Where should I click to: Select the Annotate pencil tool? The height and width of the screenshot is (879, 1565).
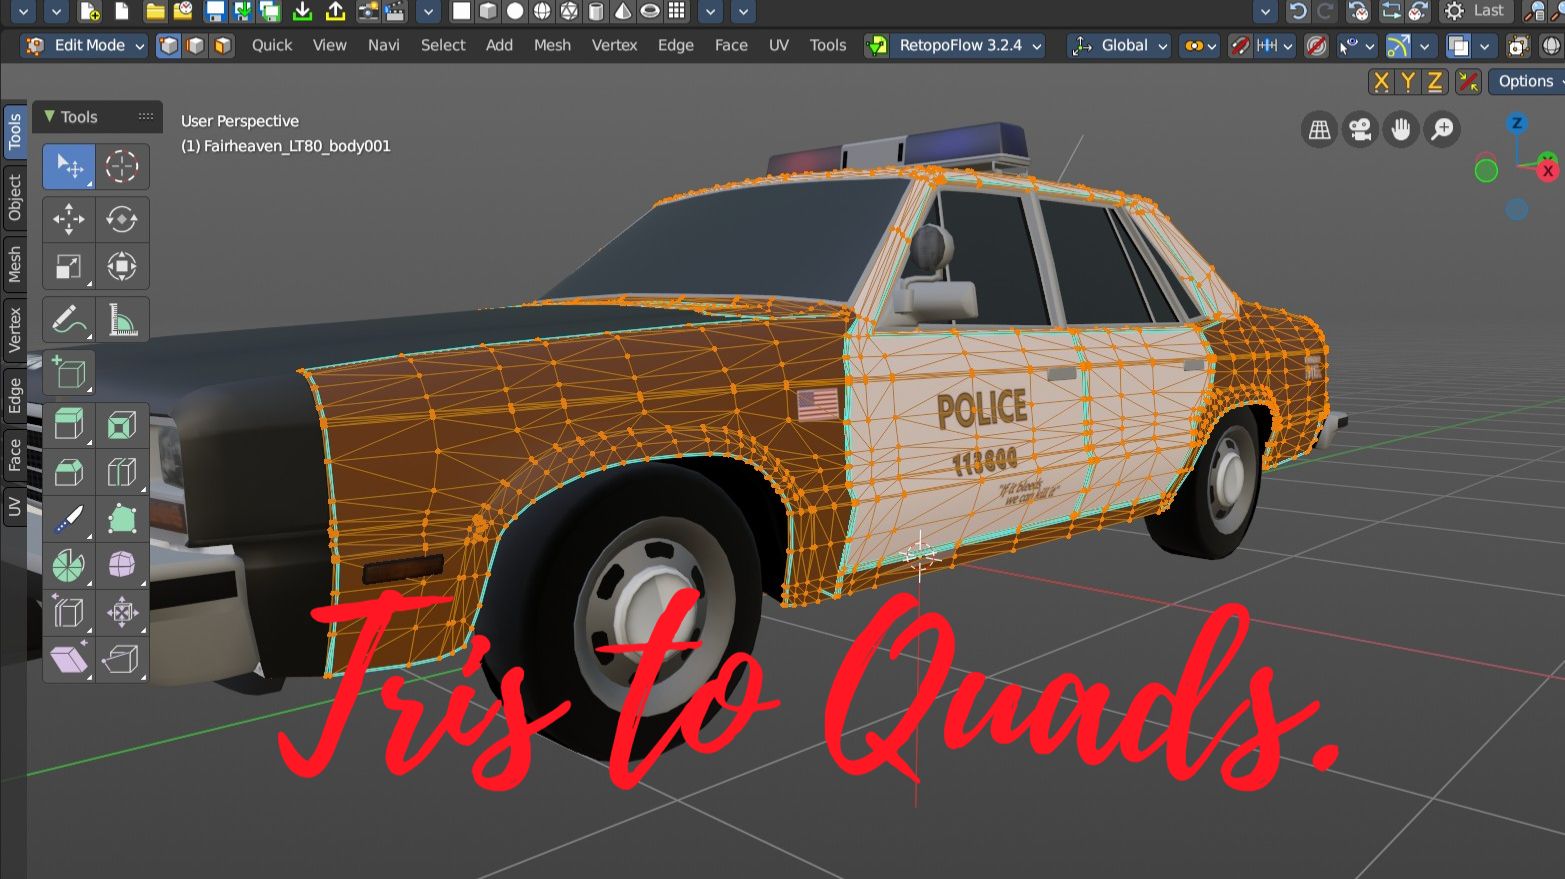click(x=69, y=320)
